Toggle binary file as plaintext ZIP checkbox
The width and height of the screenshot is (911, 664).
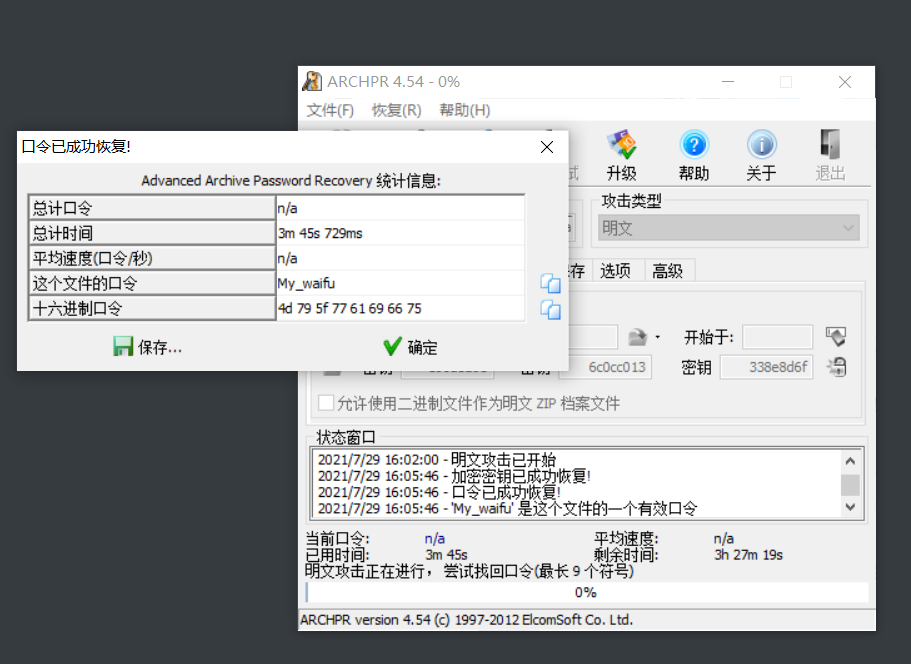click(x=326, y=404)
